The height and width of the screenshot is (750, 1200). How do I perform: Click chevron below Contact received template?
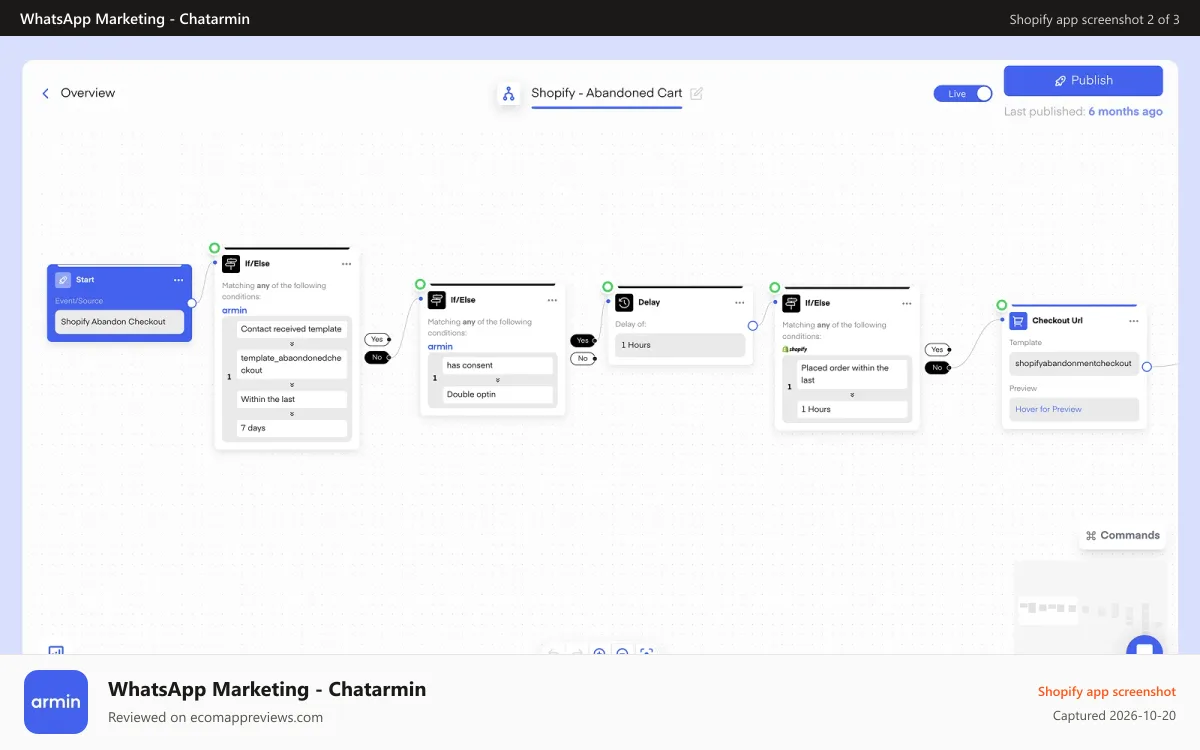coord(292,343)
